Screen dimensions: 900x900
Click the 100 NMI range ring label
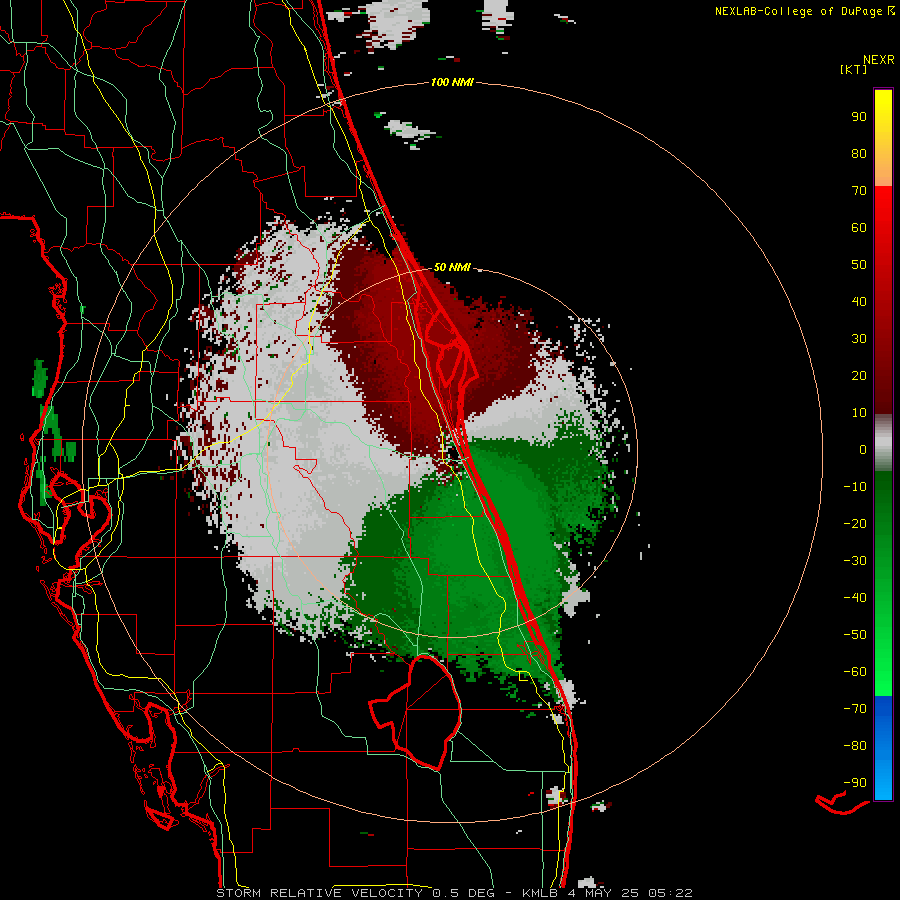452,83
